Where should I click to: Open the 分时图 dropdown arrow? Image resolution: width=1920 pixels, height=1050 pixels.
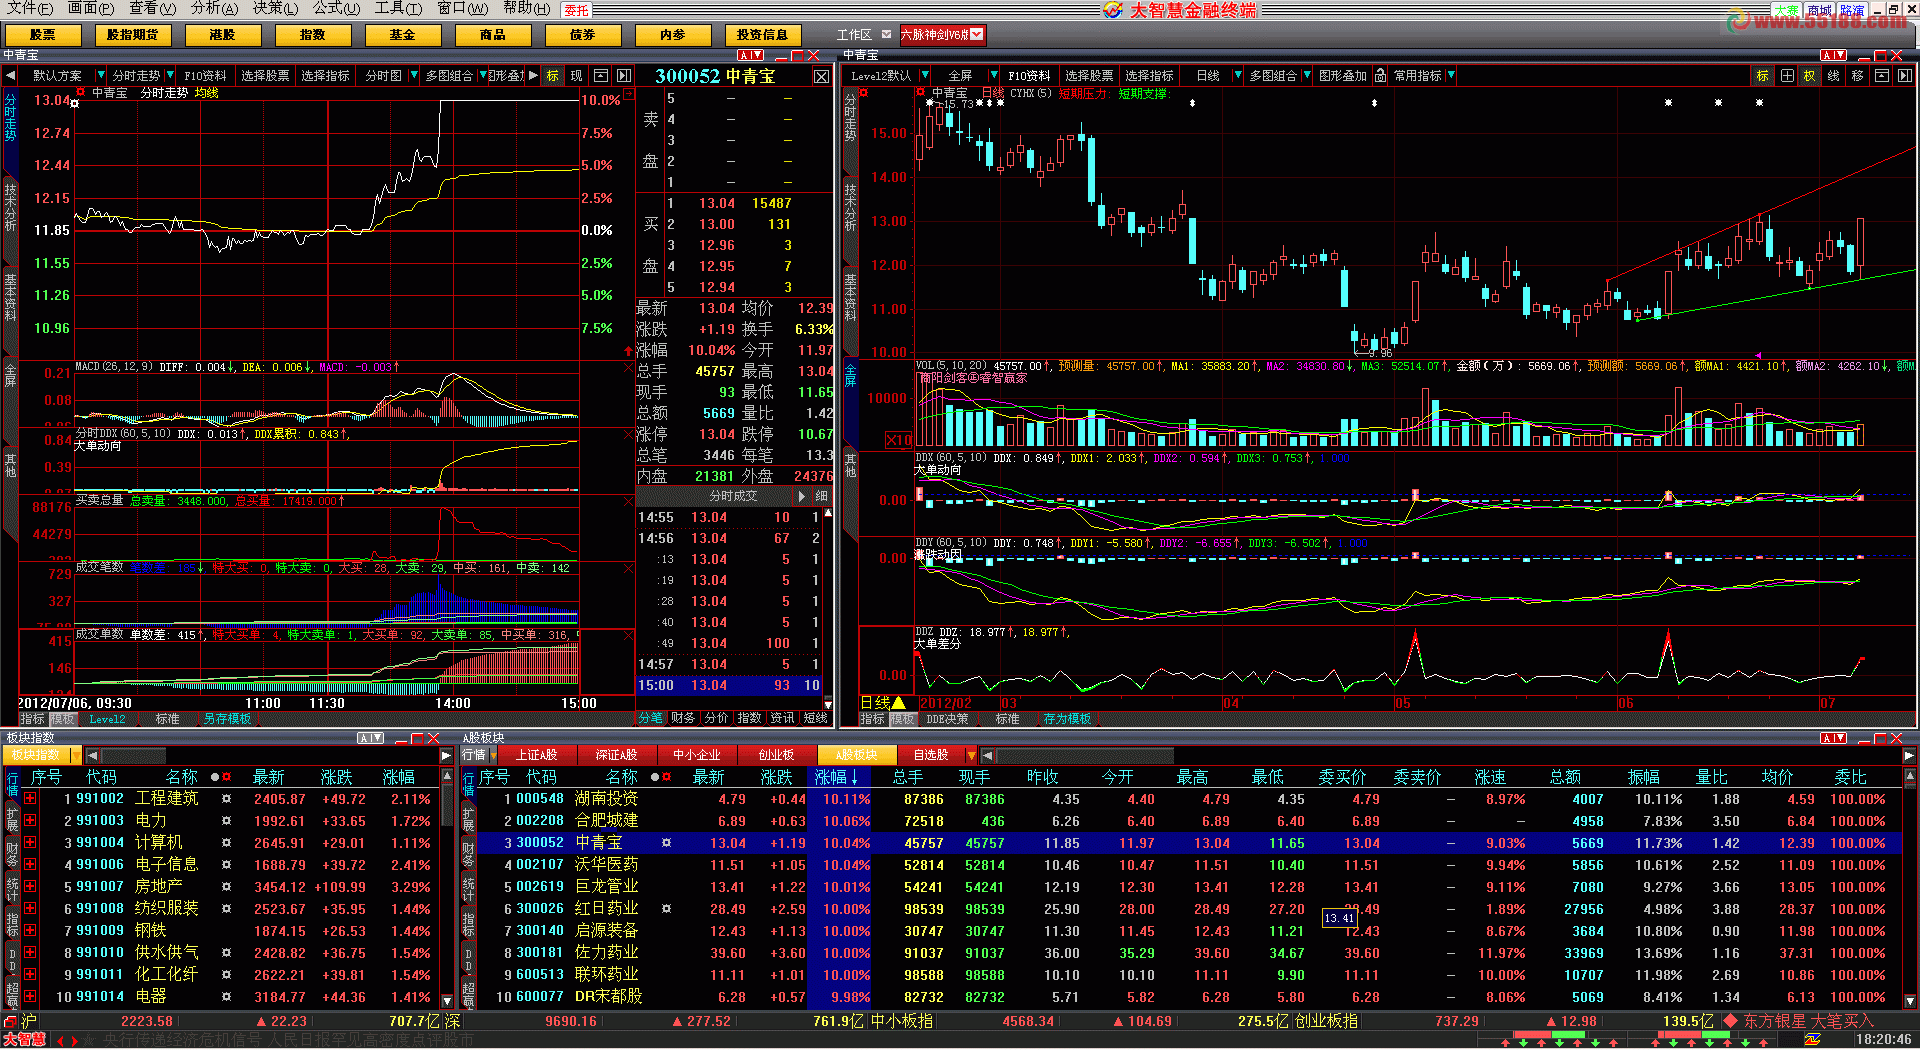413,76
